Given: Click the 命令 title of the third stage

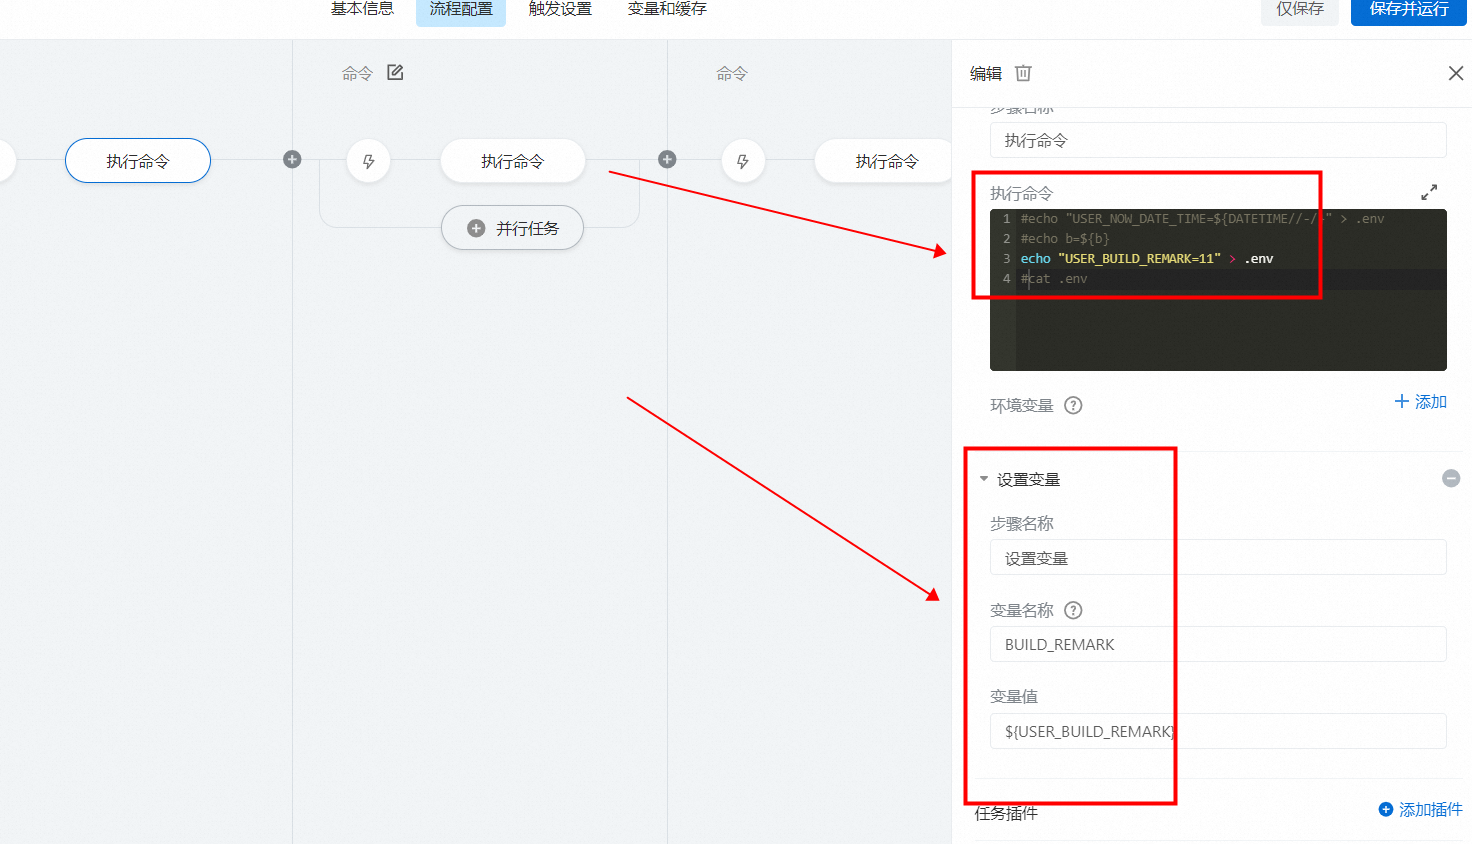Looking at the screenshot, I should tap(732, 73).
